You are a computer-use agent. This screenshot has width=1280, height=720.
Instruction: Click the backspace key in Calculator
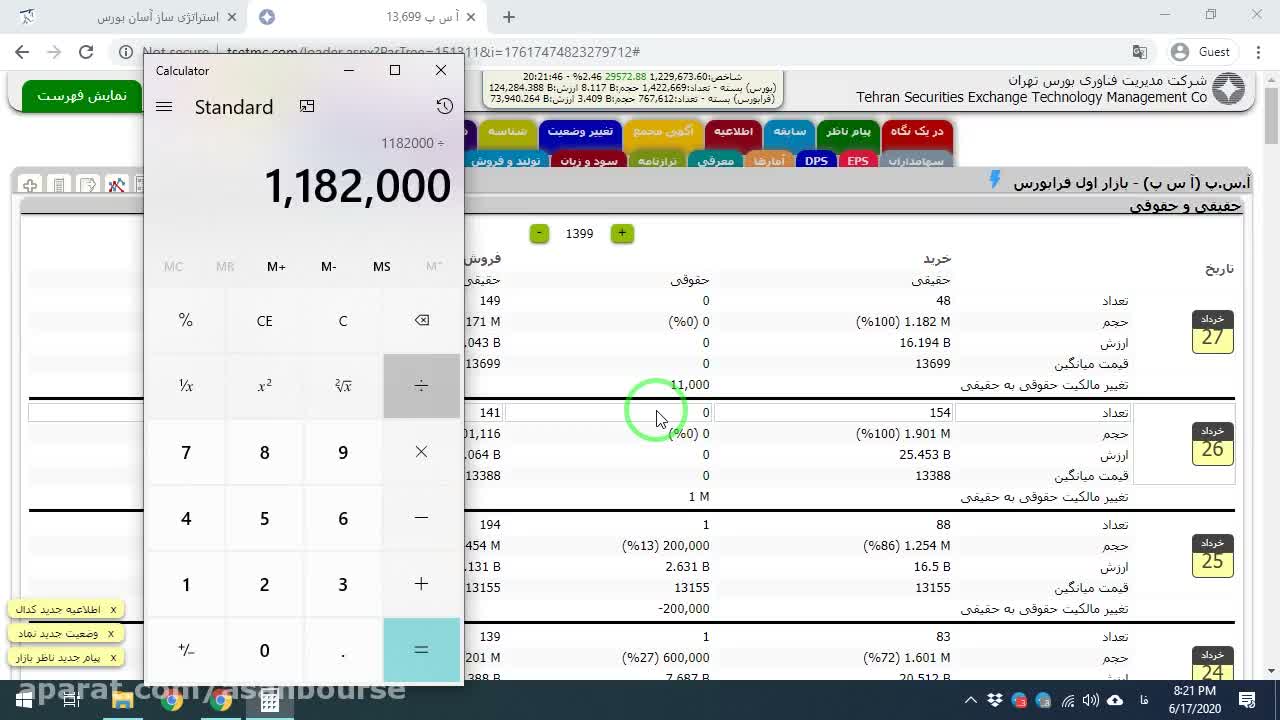click(x=421, y=320)
